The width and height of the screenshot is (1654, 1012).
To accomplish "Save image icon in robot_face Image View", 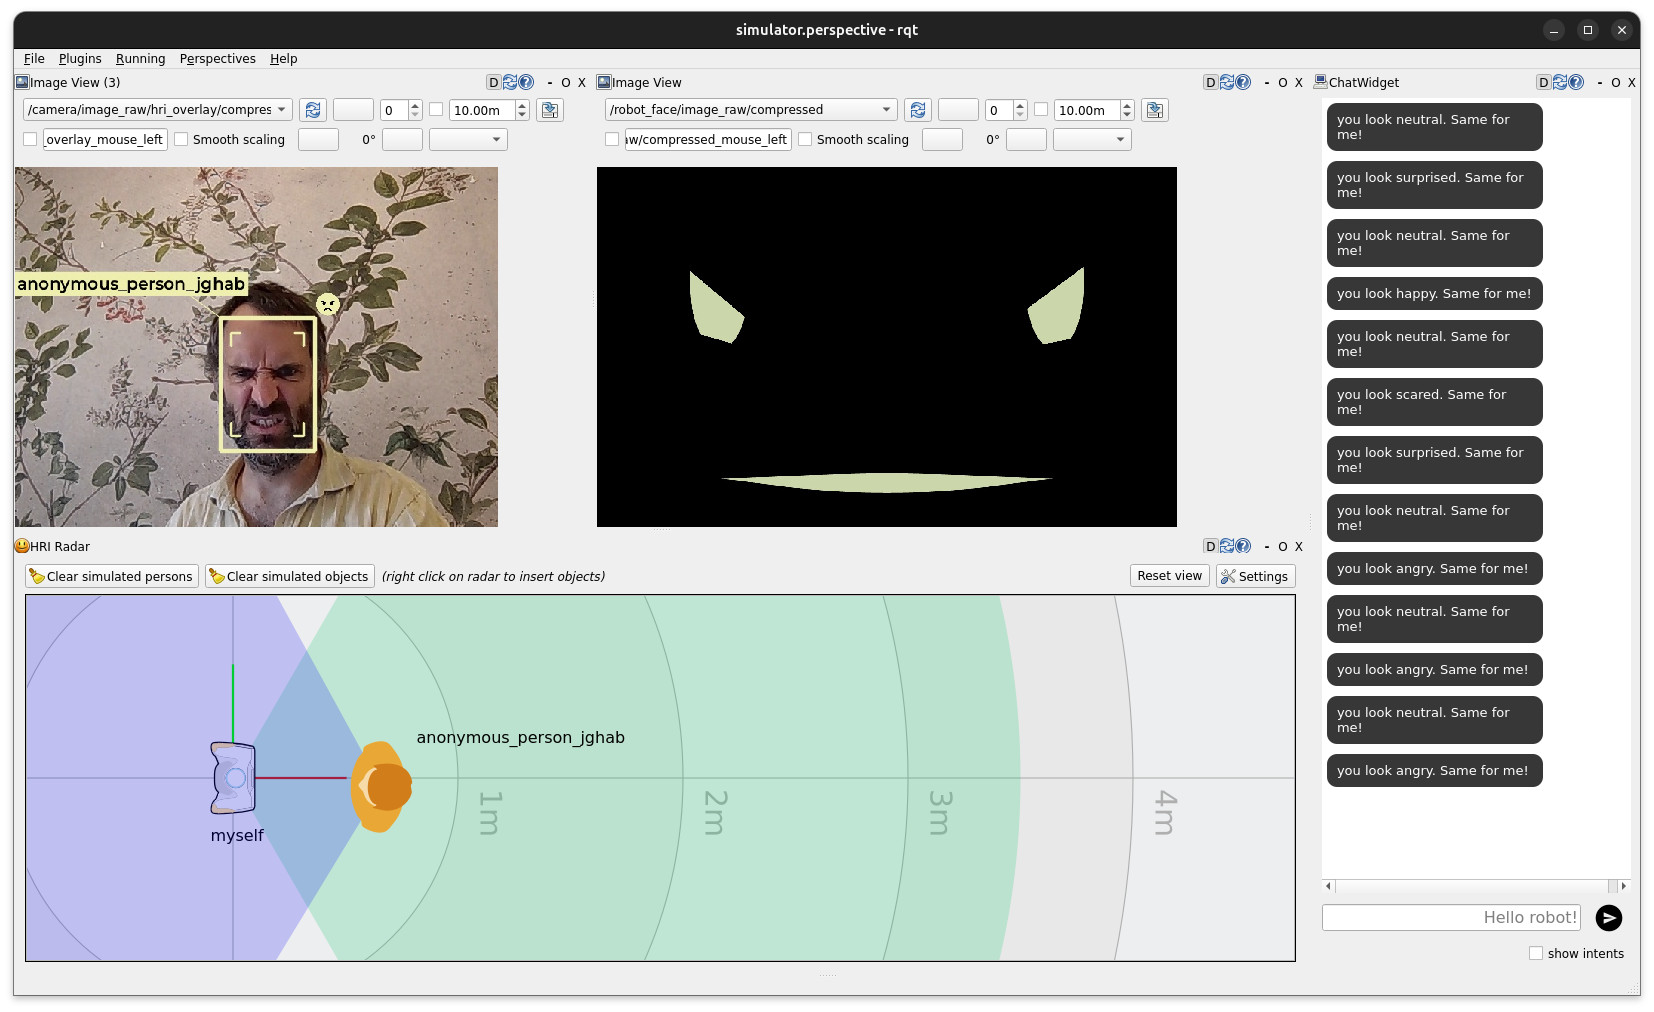I will coord(1155,110).
